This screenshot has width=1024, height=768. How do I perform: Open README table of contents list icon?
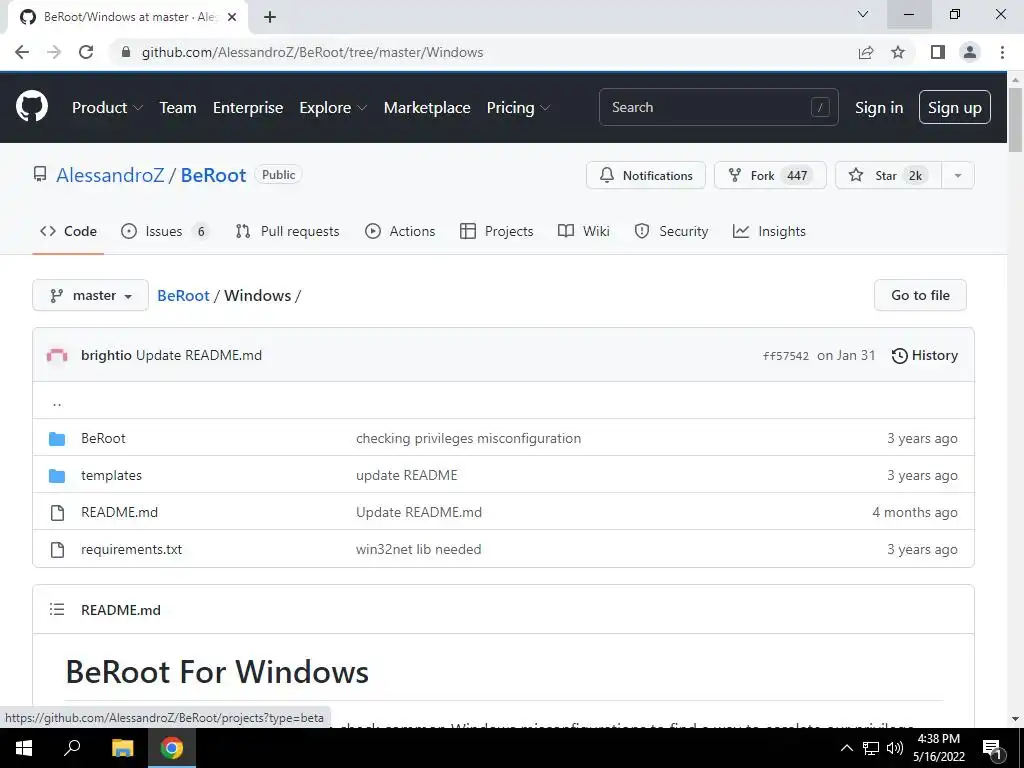(x=57, y=609)
